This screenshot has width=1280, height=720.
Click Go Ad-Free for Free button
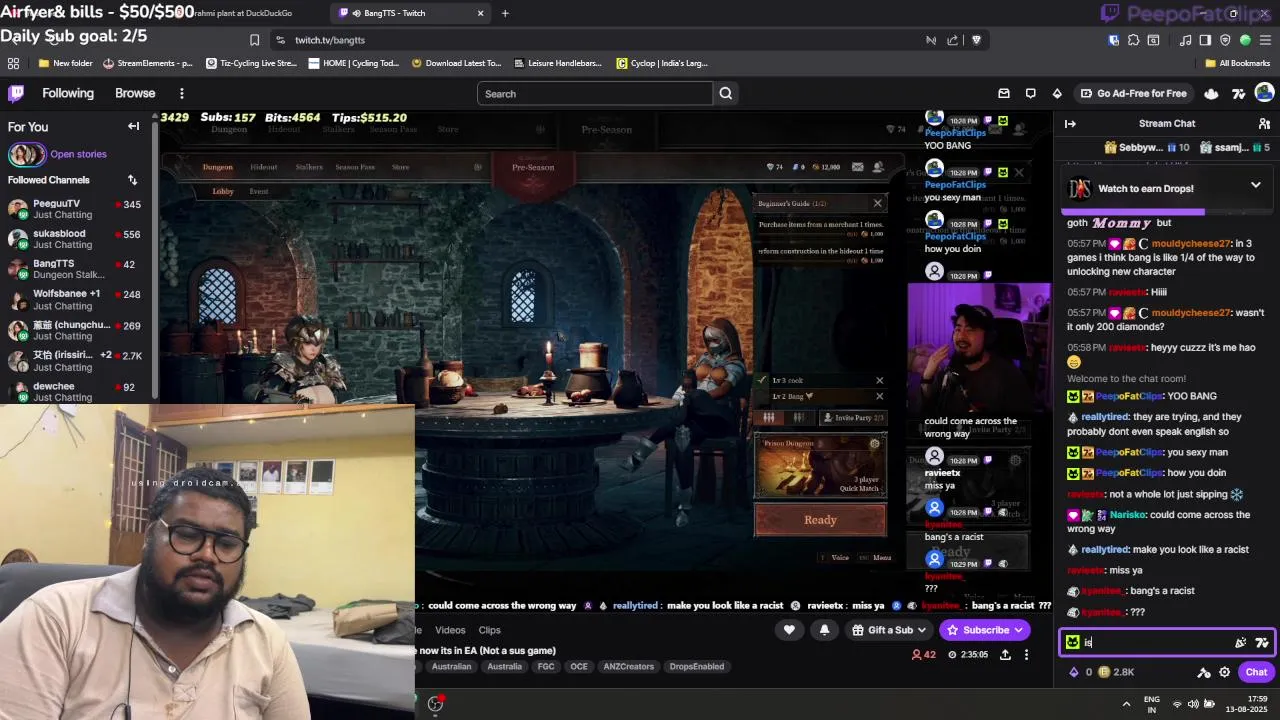(x=1133, y=93)
